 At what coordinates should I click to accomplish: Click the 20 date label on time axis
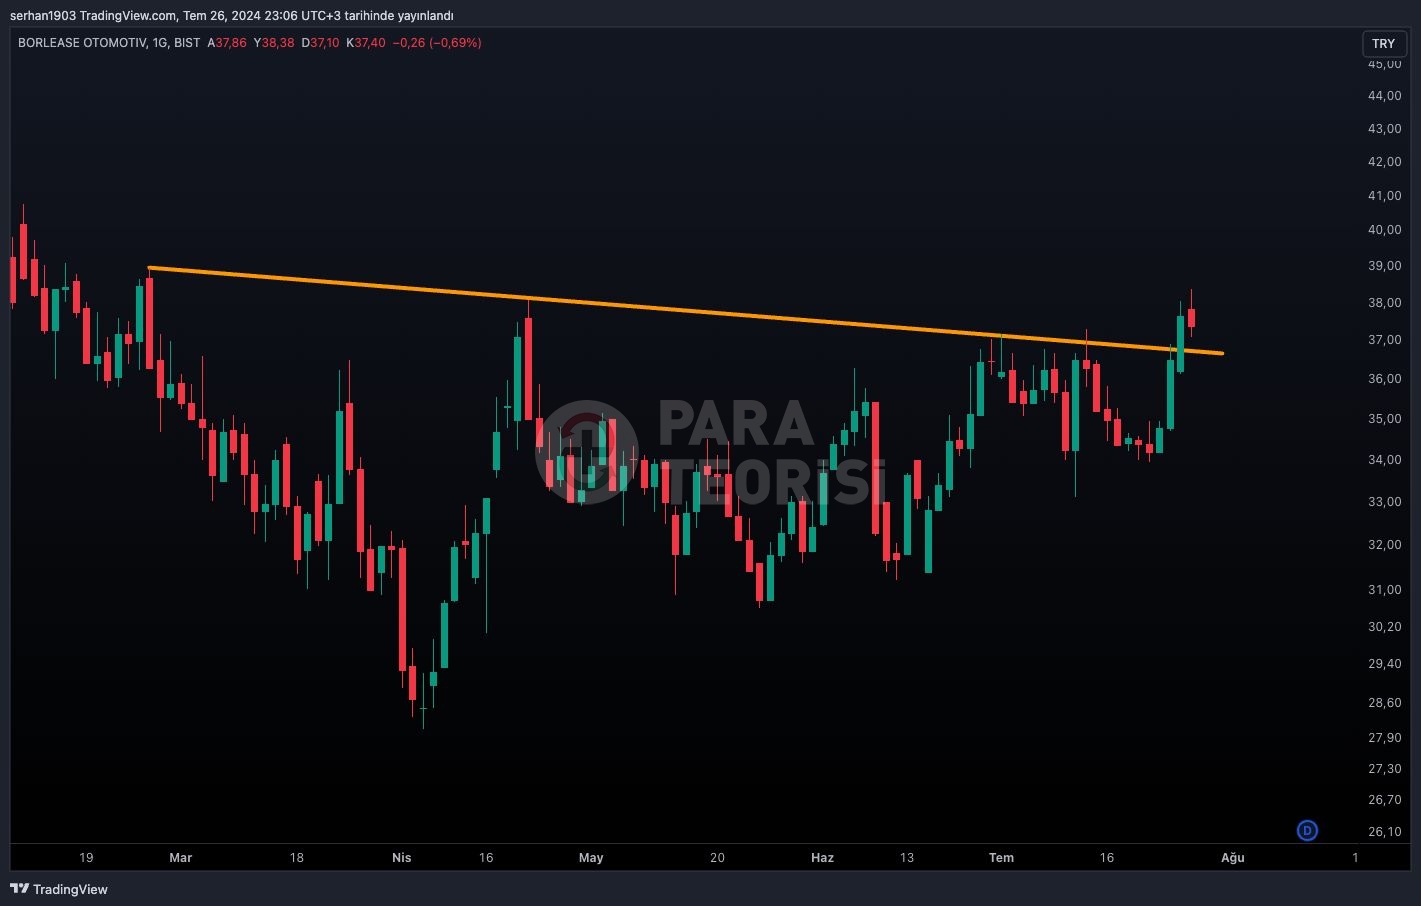[x=717, y=858]
